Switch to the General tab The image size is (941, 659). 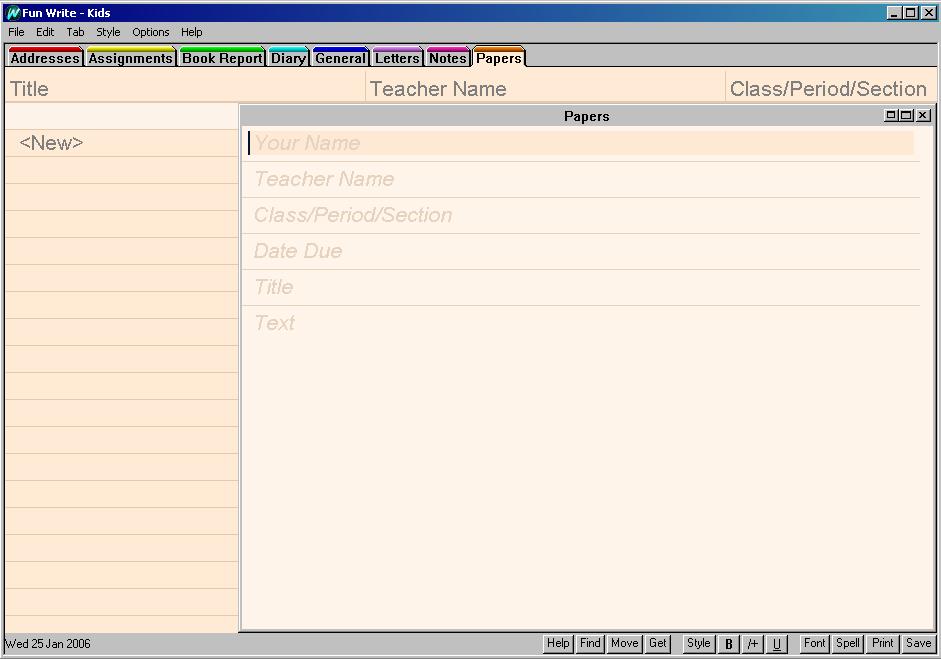(340, 58)
